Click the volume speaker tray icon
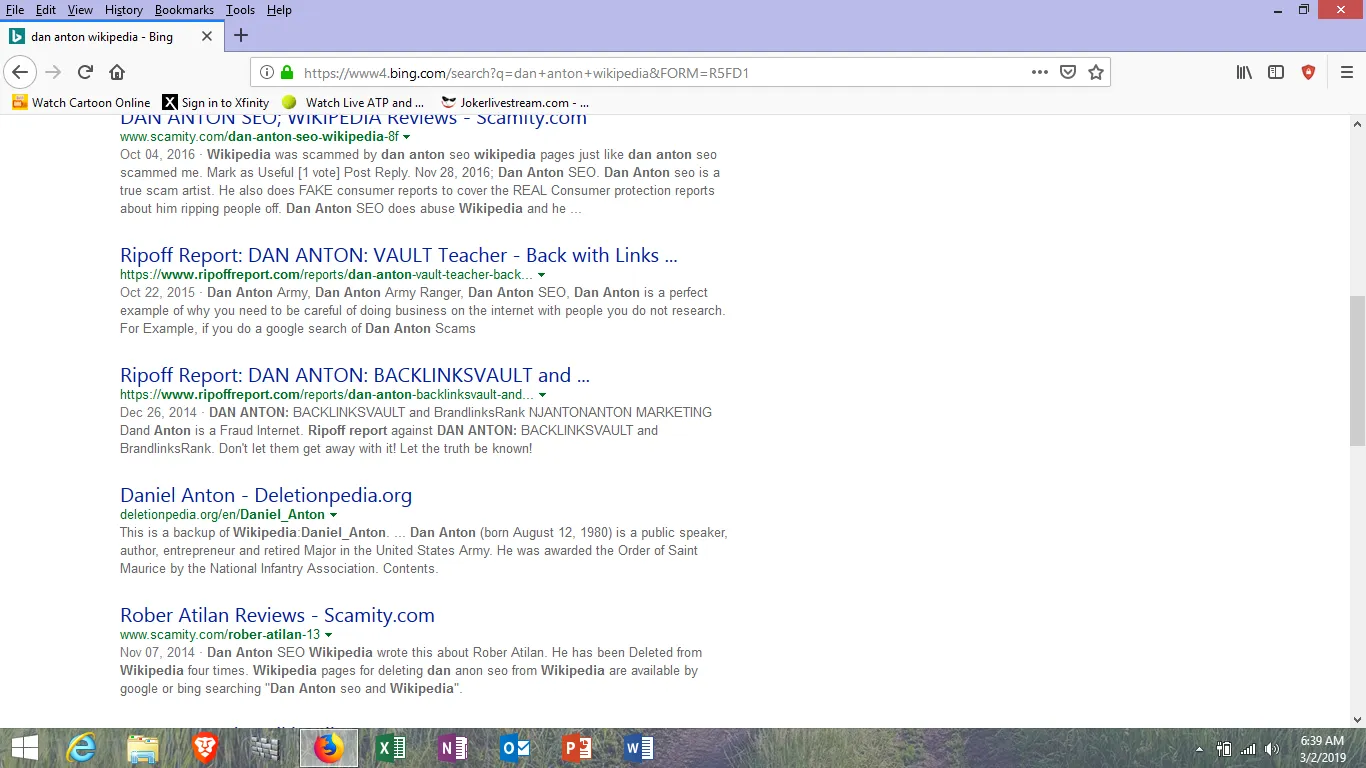Screen dimensions: 1366x768 pos(1272,749)
